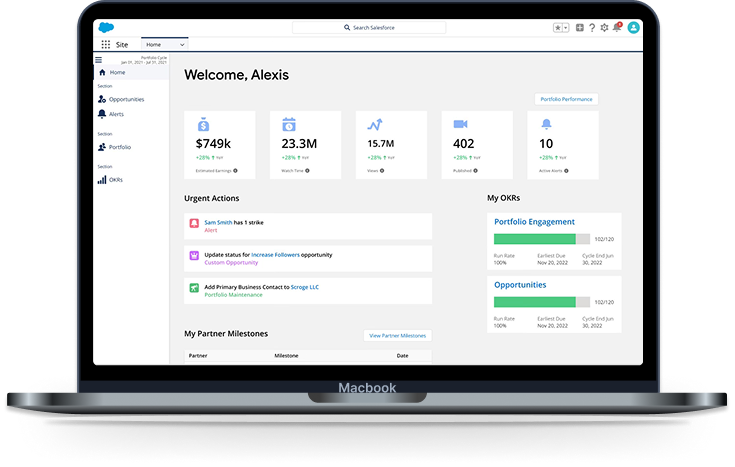Click the global actions plus icon

pyautogui.click(x=579, y=28)
